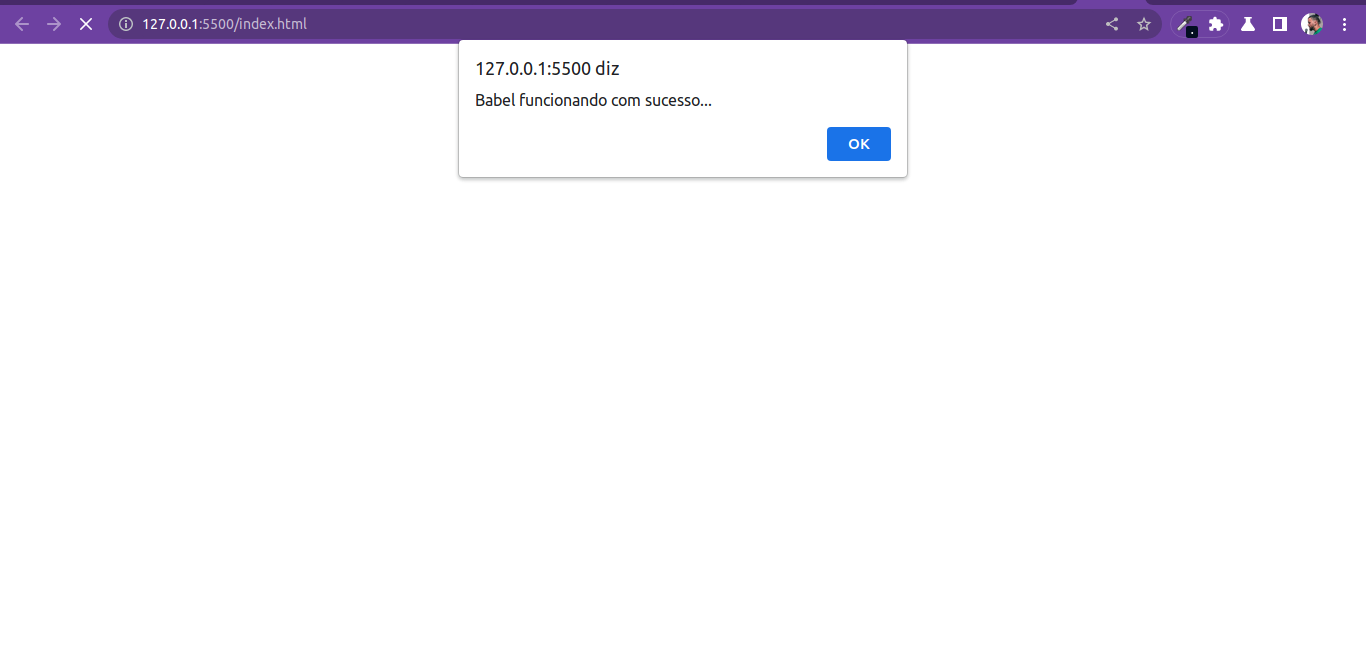Open Chrome three-dot menu
The height and width of the screenshot is (664, 1366).
(x=1344, y=24)
